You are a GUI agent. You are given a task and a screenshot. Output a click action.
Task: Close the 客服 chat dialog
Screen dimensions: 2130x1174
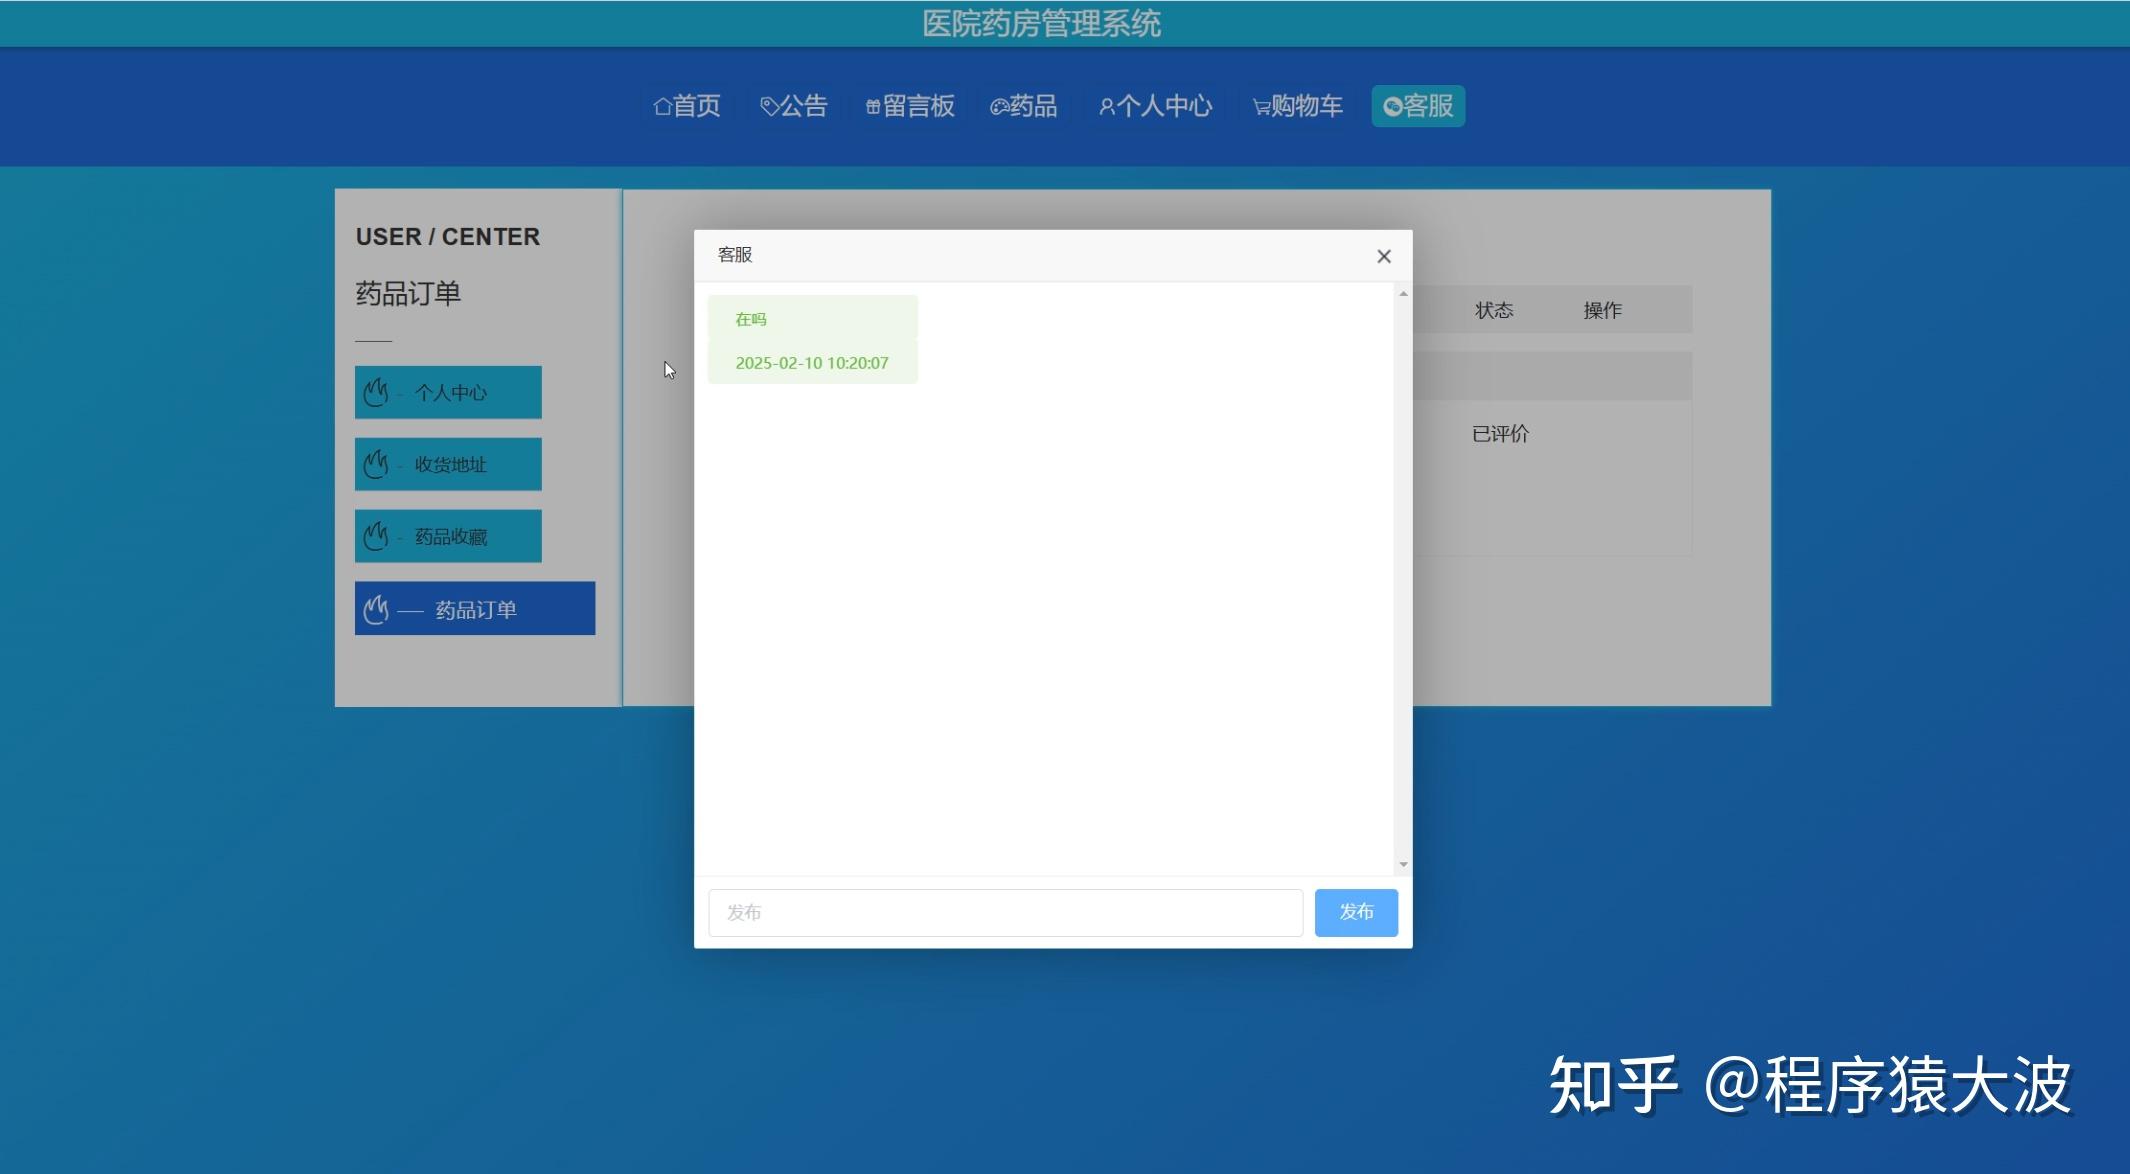point(1383,256)
